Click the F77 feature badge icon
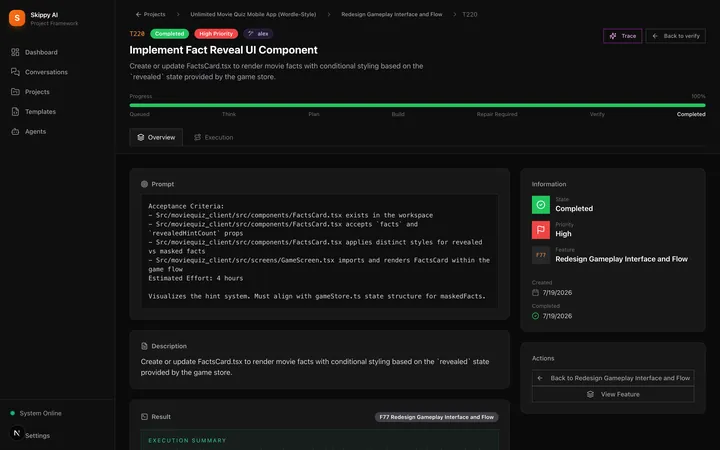The image size is (720, 450). [540, 255]
